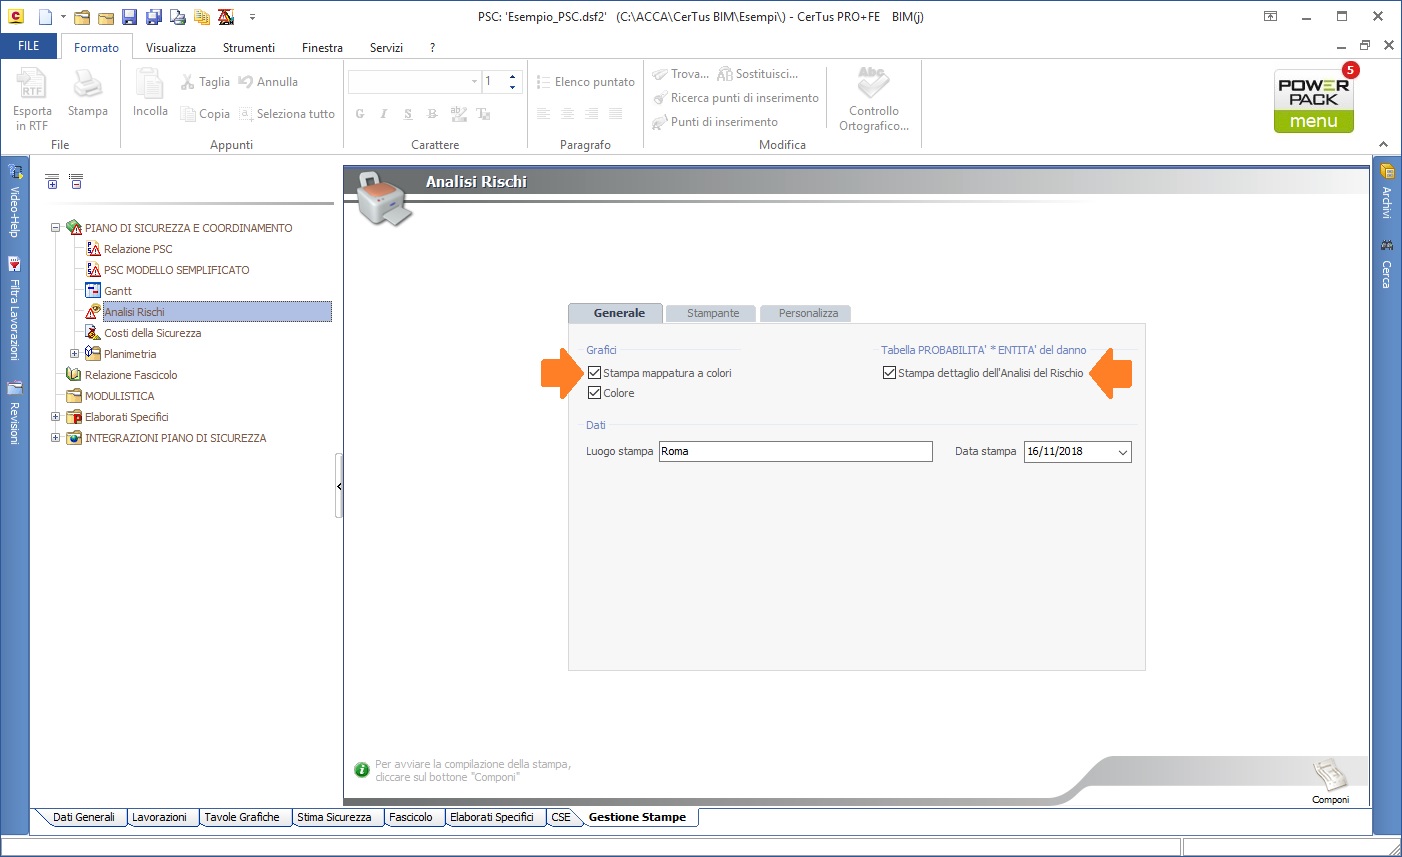Expand the Elaborati Specifici tree node
Viewport: 1402px width, 857px height.
tap(56, 417)
